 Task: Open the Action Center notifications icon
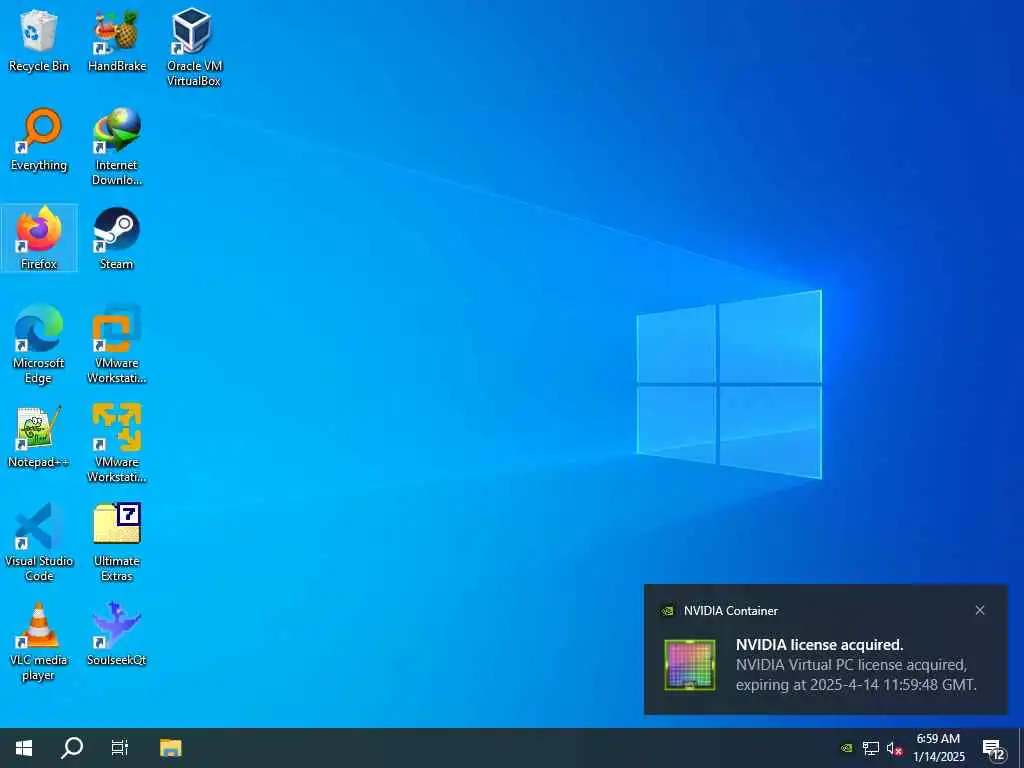pyautogui.click(x=993, y=748)
